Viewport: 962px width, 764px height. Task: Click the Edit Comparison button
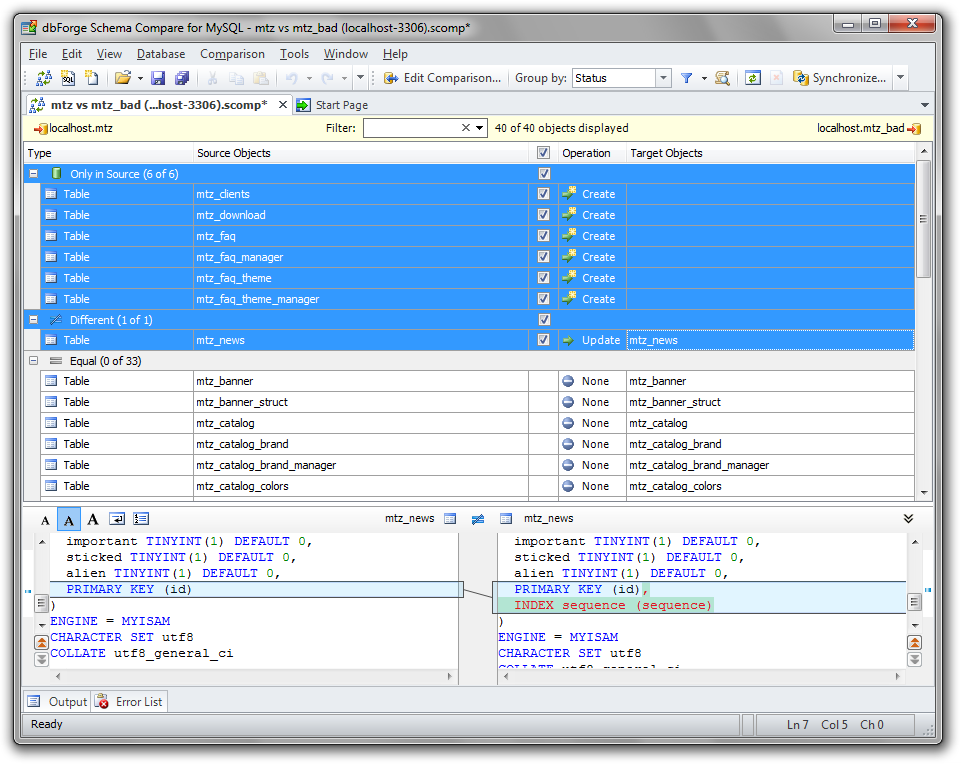click(442, 78)
